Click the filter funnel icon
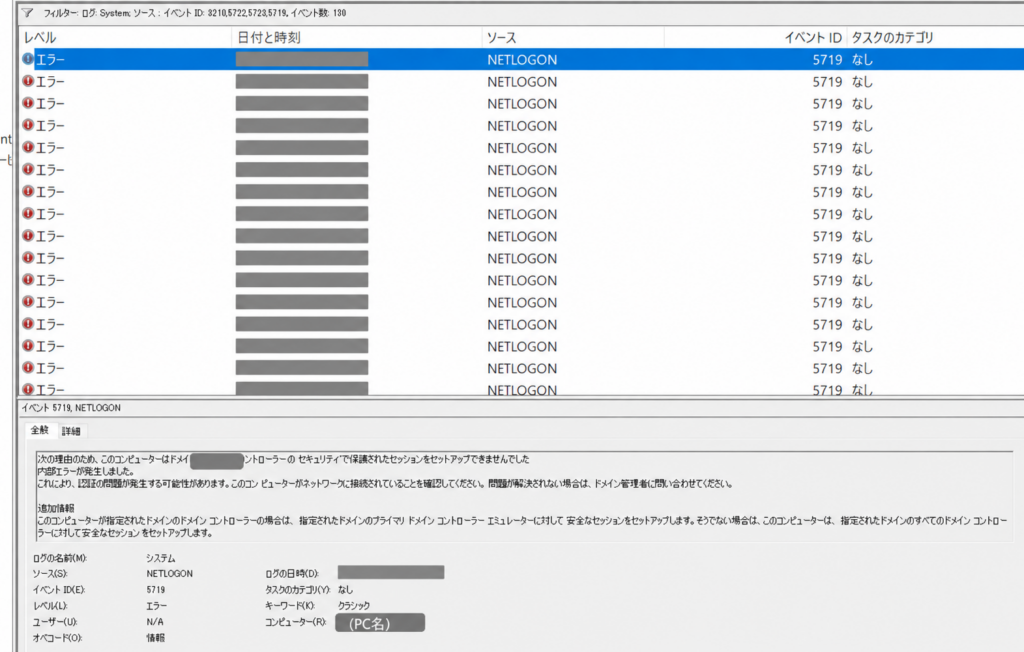 [27, 12]
